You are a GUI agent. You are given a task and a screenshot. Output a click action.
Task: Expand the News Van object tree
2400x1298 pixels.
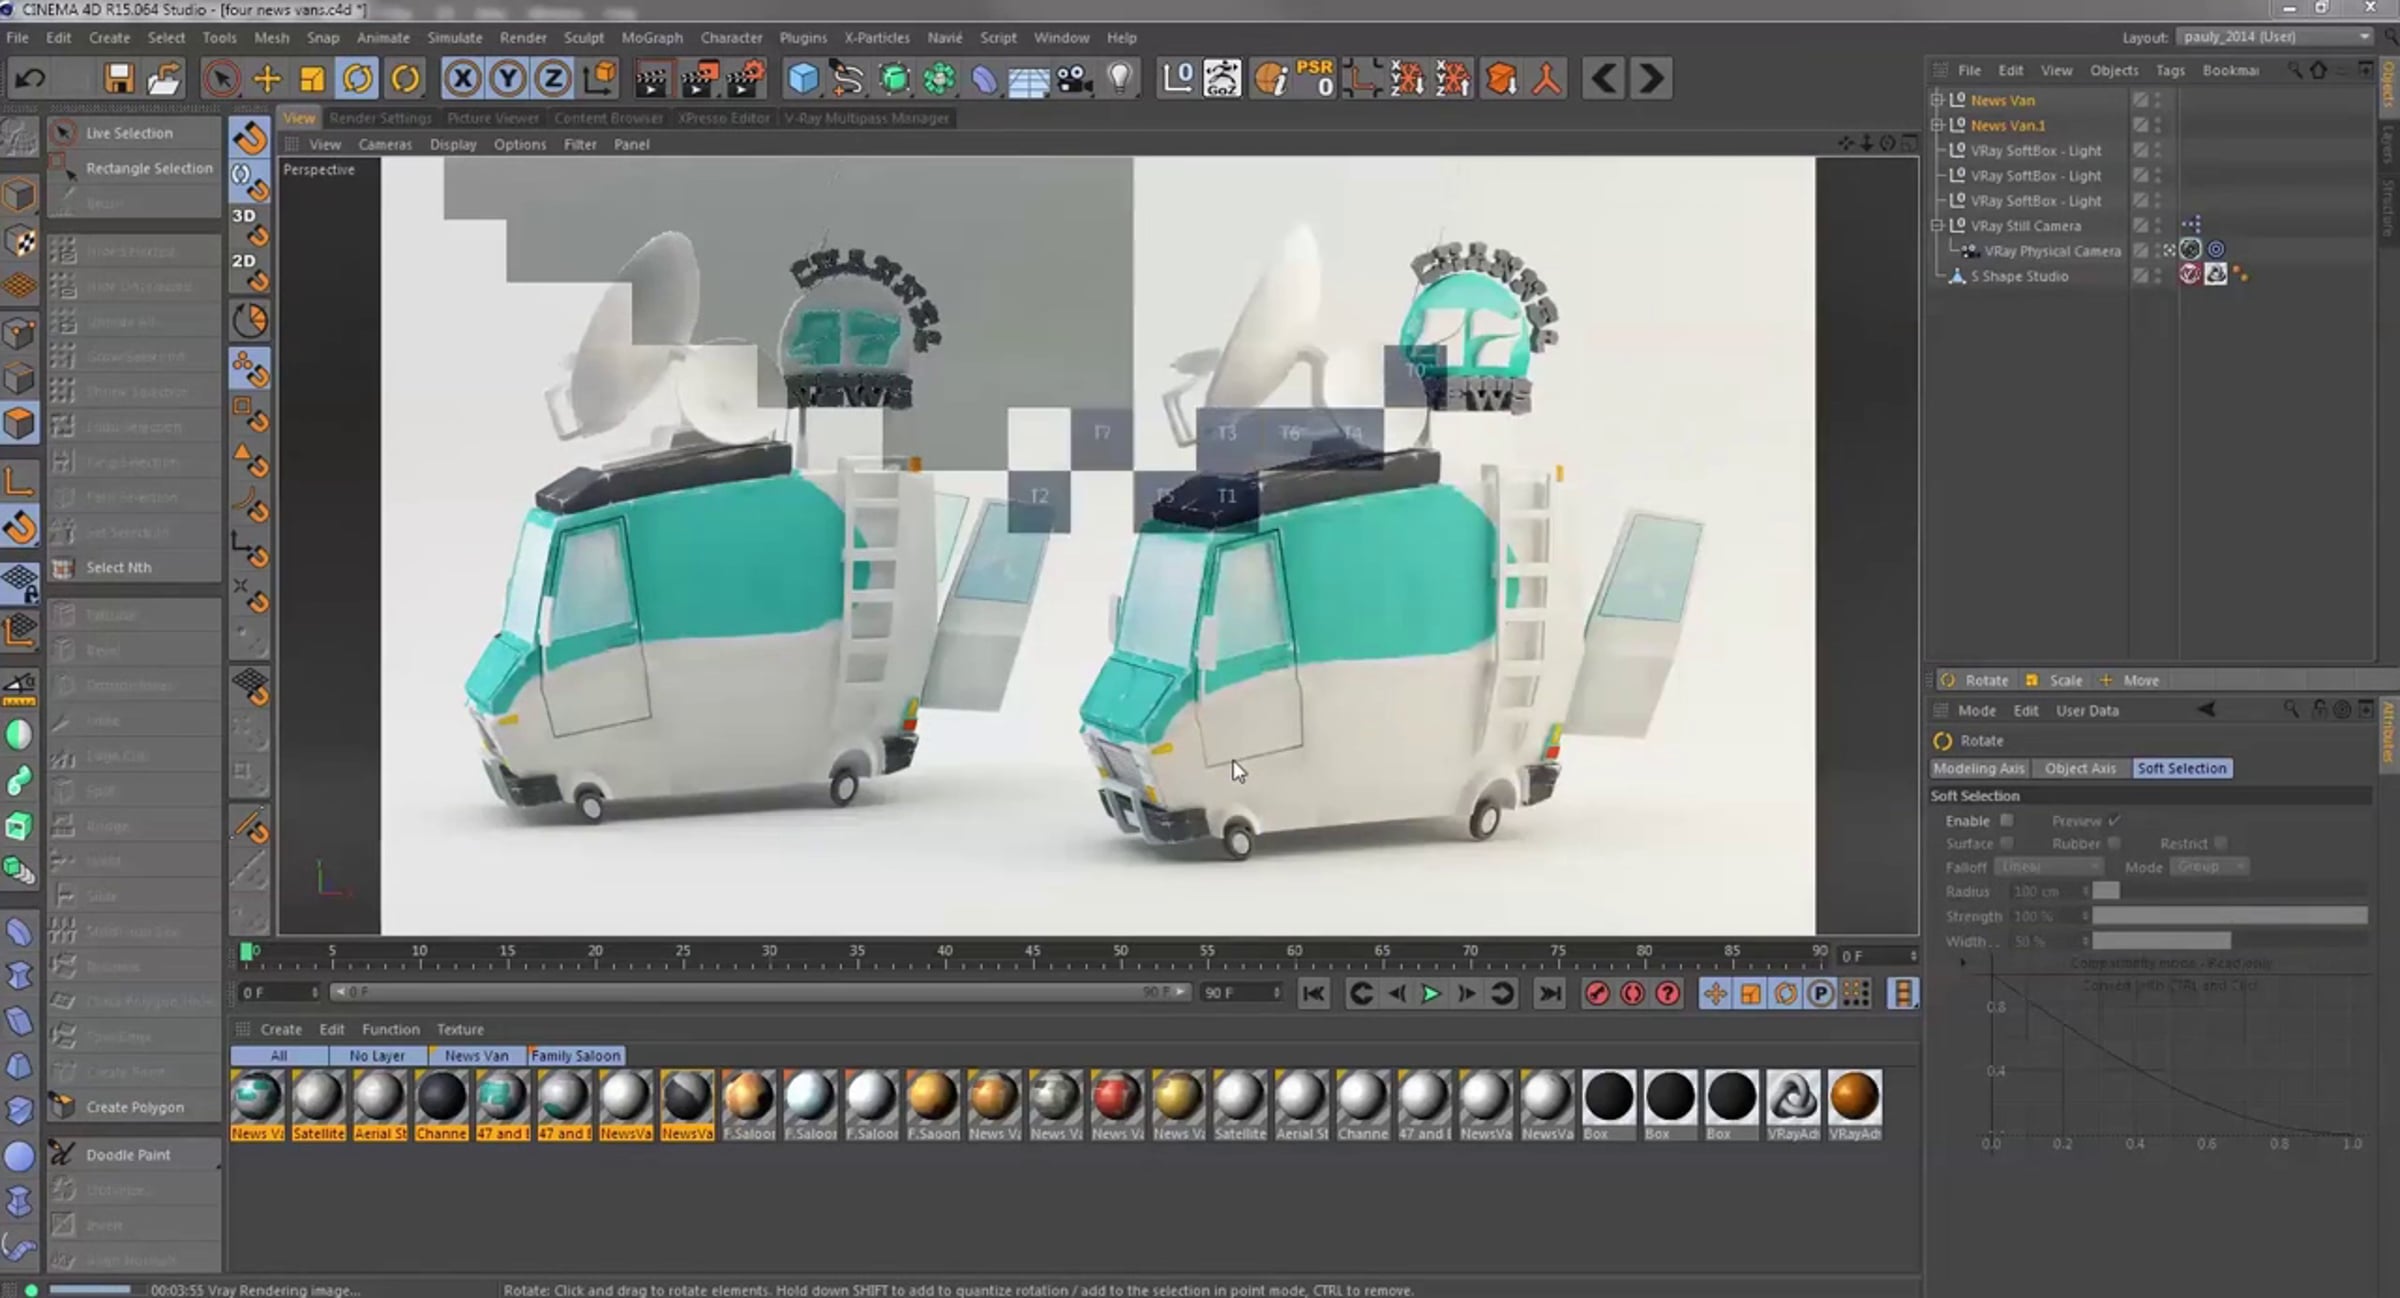pyautogui.click(x=1937, y=100)
